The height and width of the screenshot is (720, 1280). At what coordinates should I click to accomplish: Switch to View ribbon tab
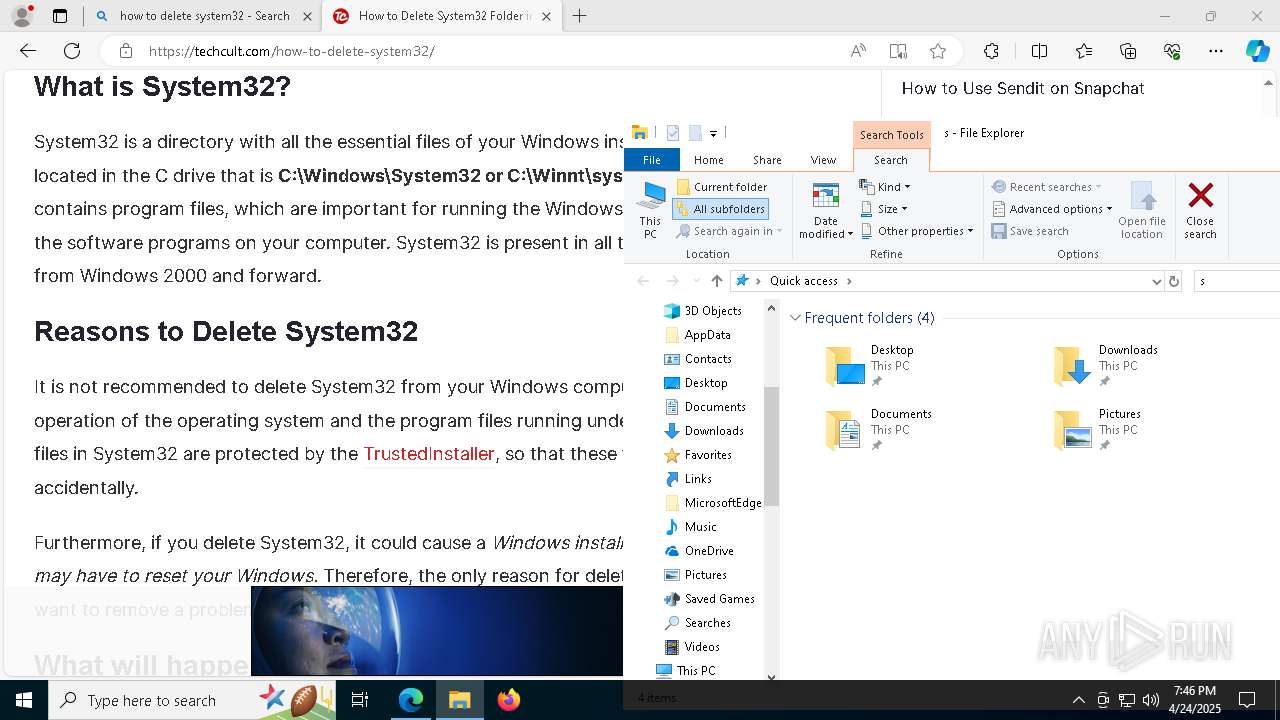click(823, 160)
